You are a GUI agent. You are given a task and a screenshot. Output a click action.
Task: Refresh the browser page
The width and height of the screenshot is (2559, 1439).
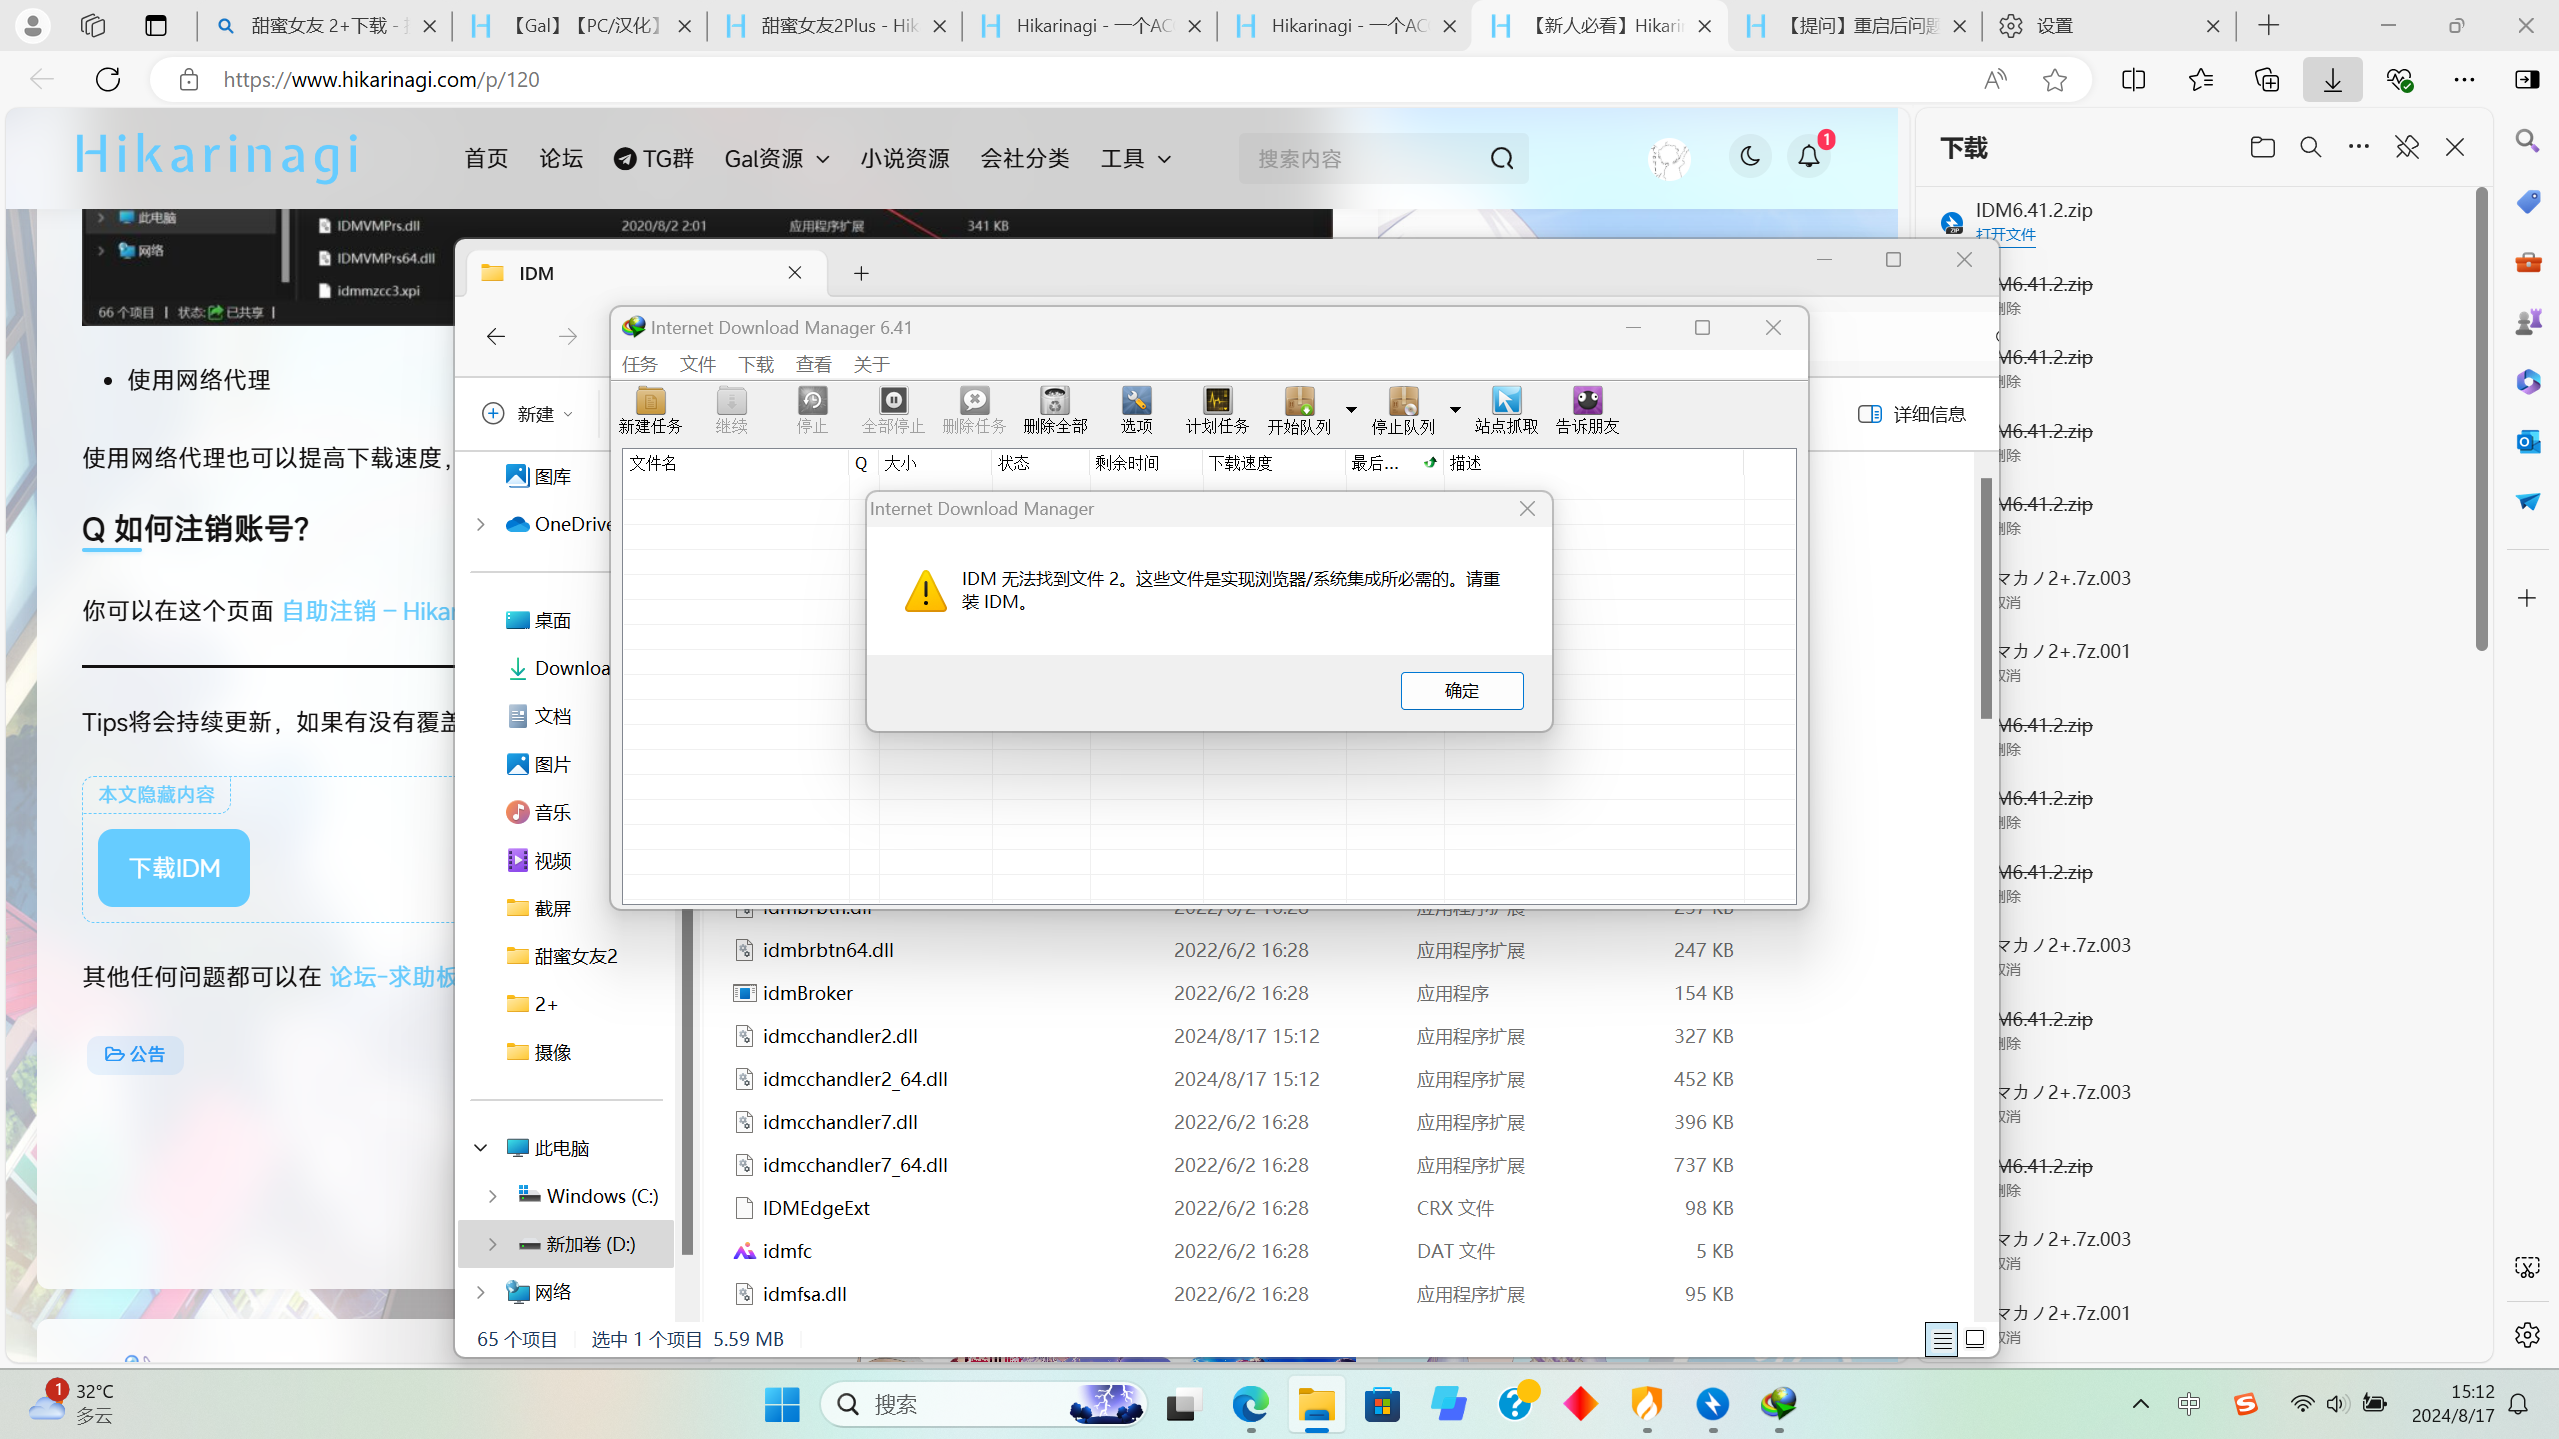pos(108,80)
